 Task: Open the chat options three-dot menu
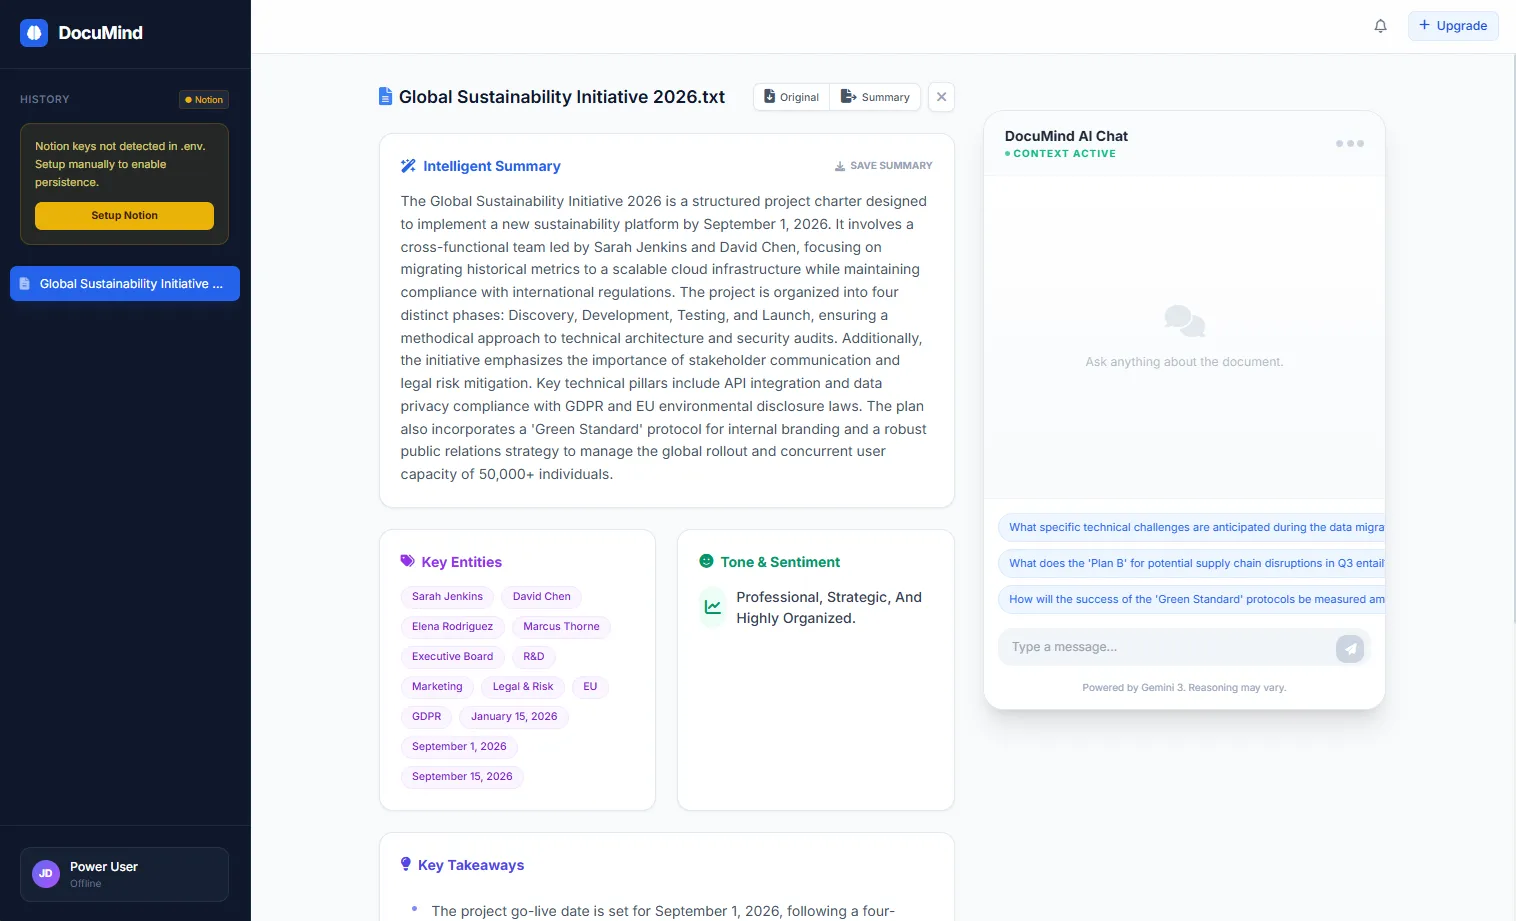(x=1349, y=143)
